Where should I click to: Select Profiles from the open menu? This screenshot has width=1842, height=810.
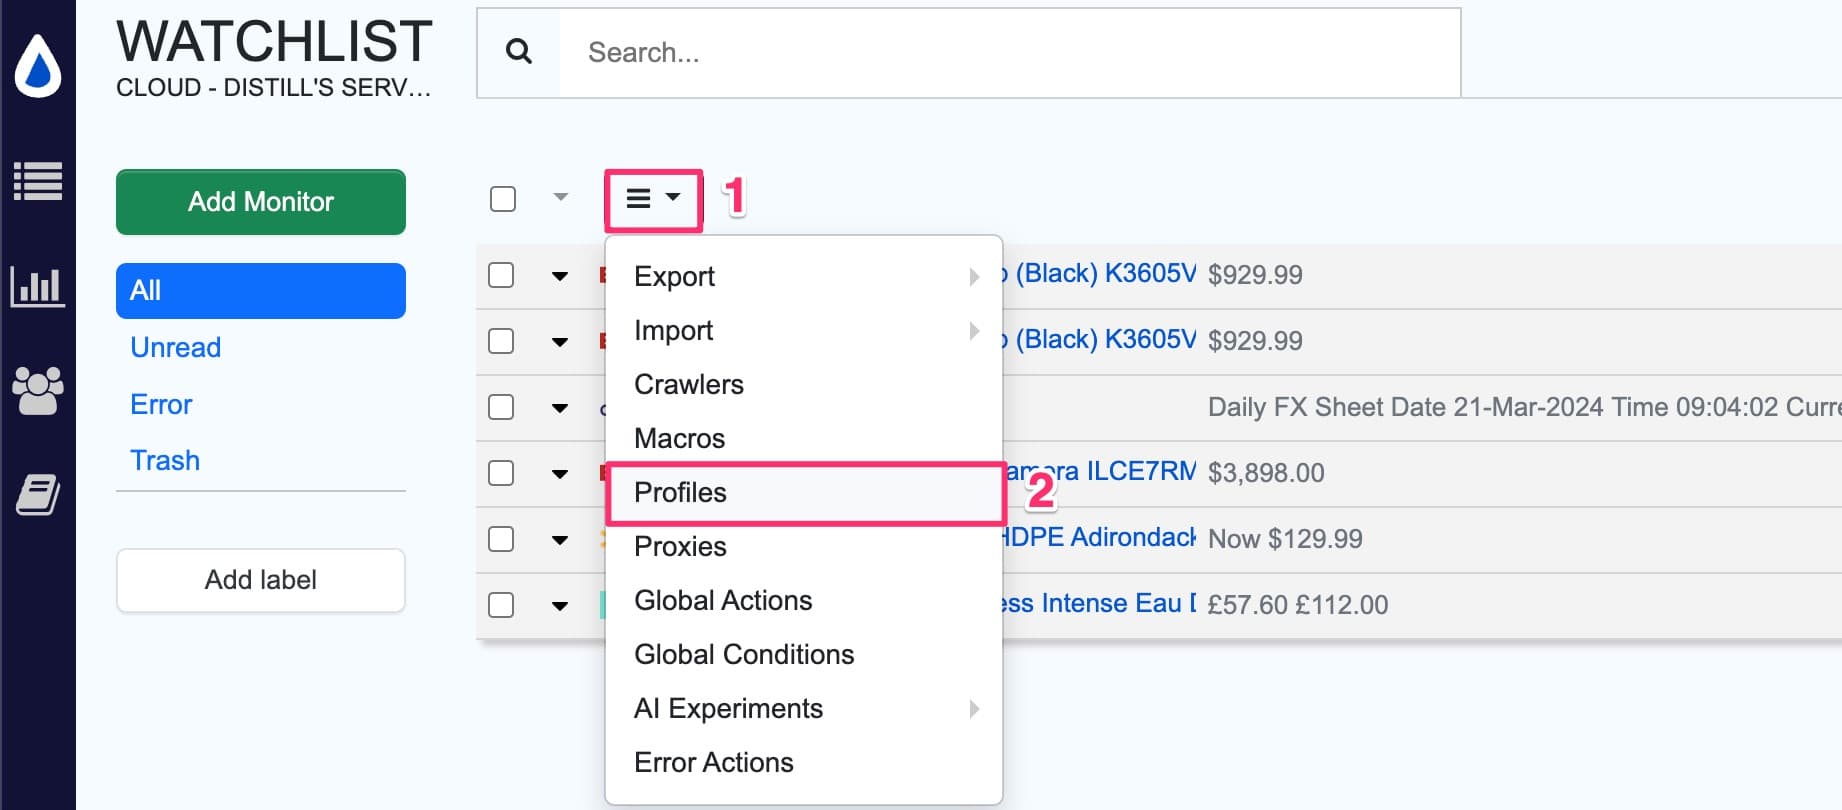[x=680, y=492]
